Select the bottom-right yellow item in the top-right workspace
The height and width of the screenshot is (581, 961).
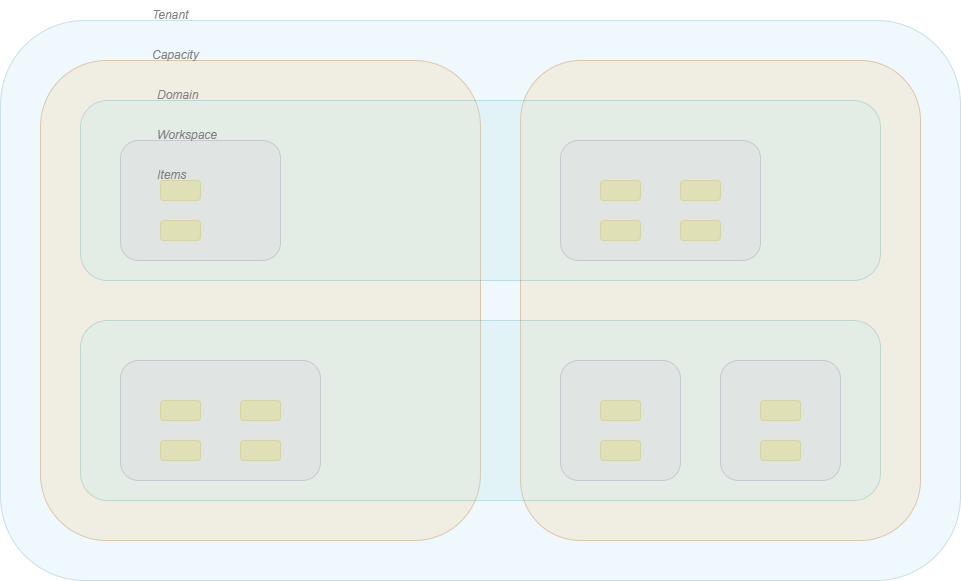(701, 229)
